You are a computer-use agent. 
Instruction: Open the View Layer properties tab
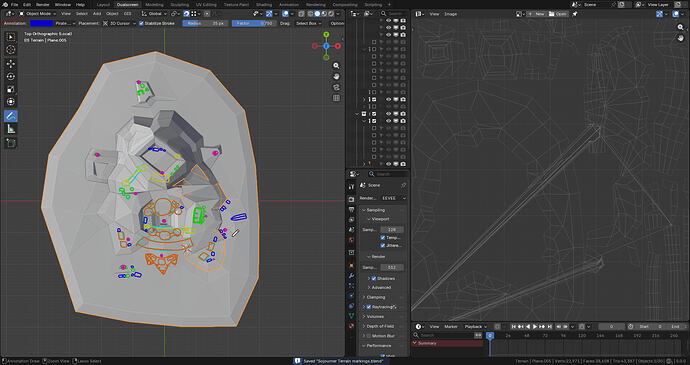click(x=351, y=220)
